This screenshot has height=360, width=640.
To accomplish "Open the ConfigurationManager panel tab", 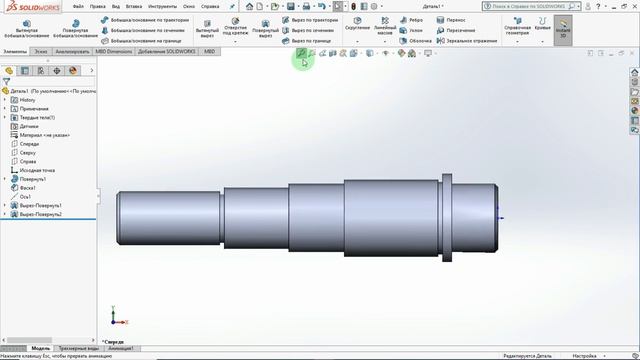I will 41,71.
